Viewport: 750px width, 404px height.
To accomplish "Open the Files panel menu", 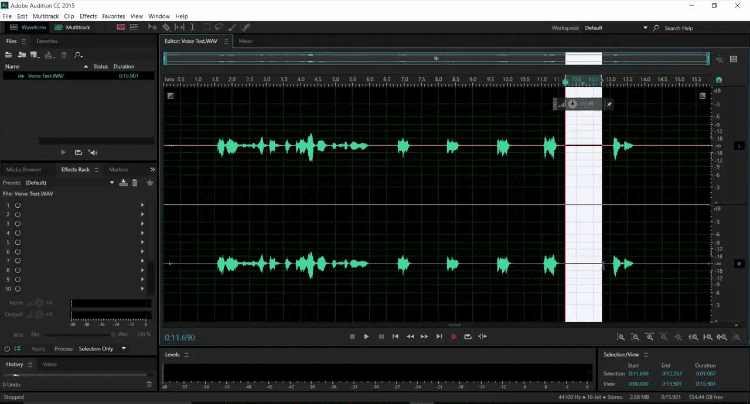I will point(23,41).
